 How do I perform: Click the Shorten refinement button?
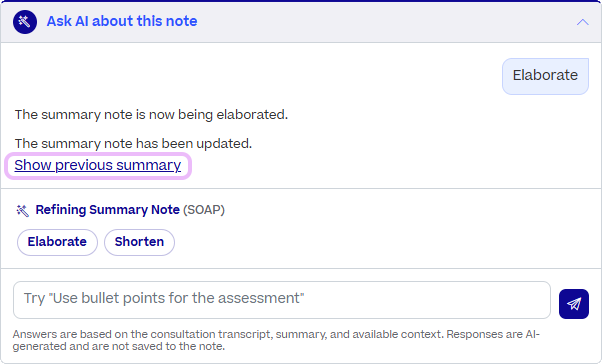point(139,242)
